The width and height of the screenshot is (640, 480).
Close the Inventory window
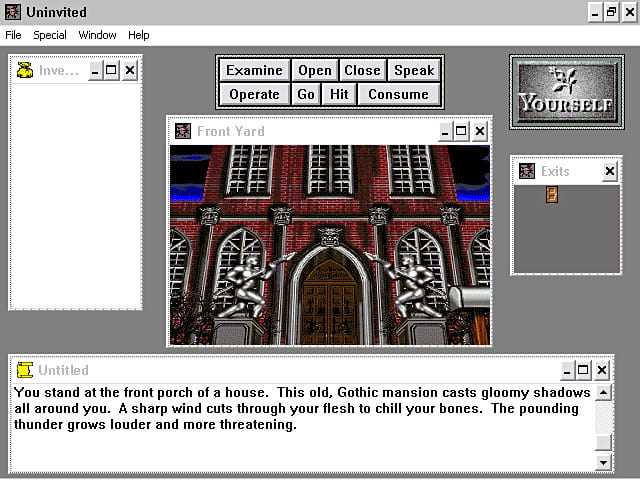[130, 71]
